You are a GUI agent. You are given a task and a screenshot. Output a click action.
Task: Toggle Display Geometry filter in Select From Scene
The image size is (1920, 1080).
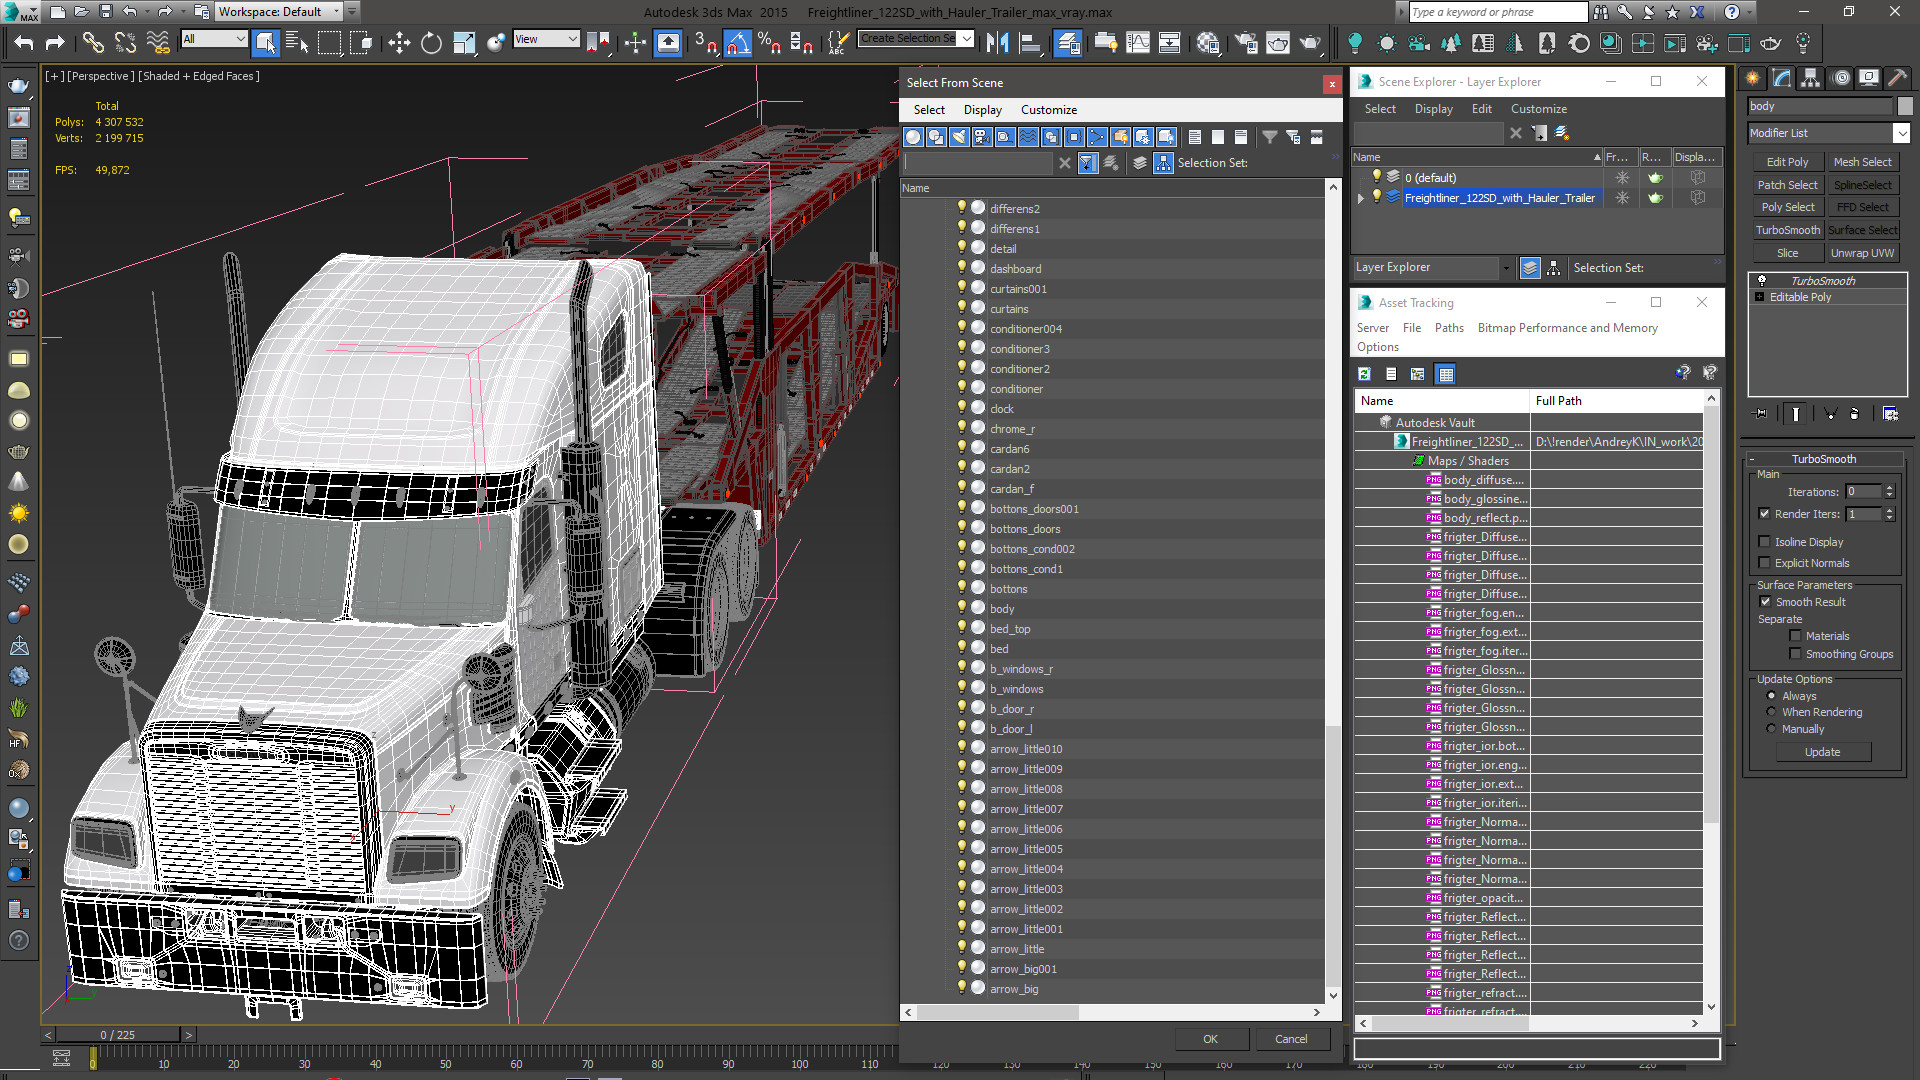(x=913, y=137)
